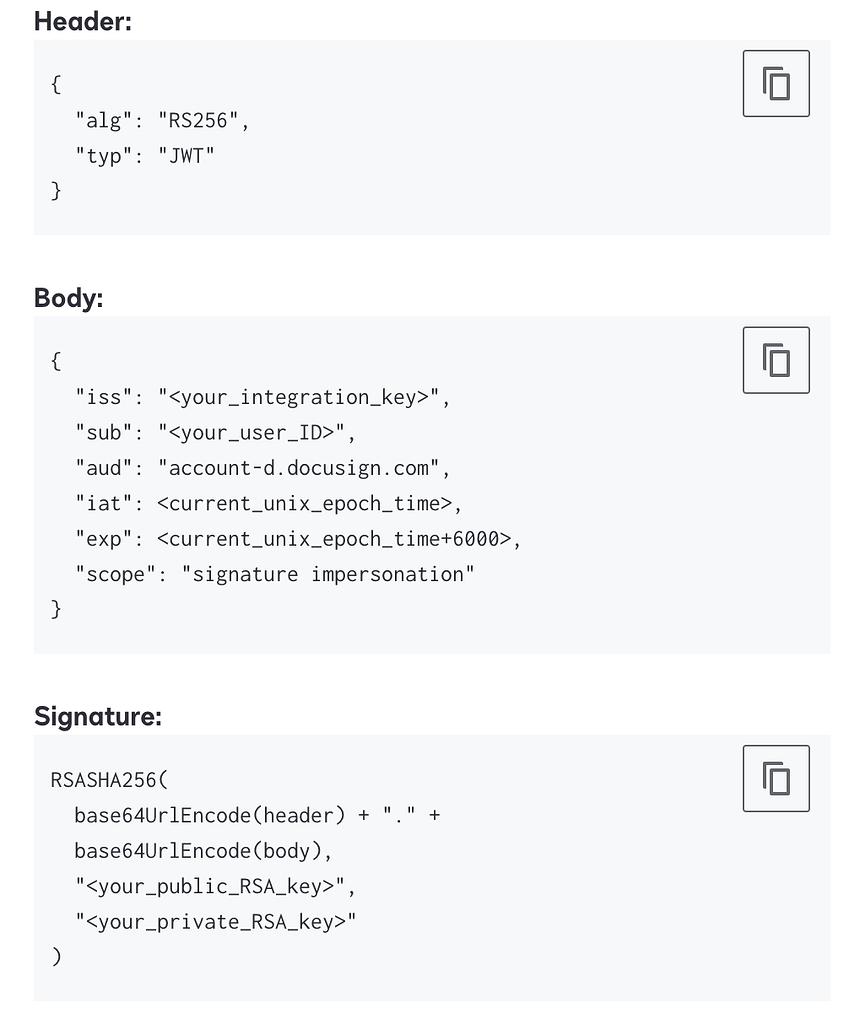
Task: Click the copy button in the bottom code panel
Action: (x=776, y=777)
